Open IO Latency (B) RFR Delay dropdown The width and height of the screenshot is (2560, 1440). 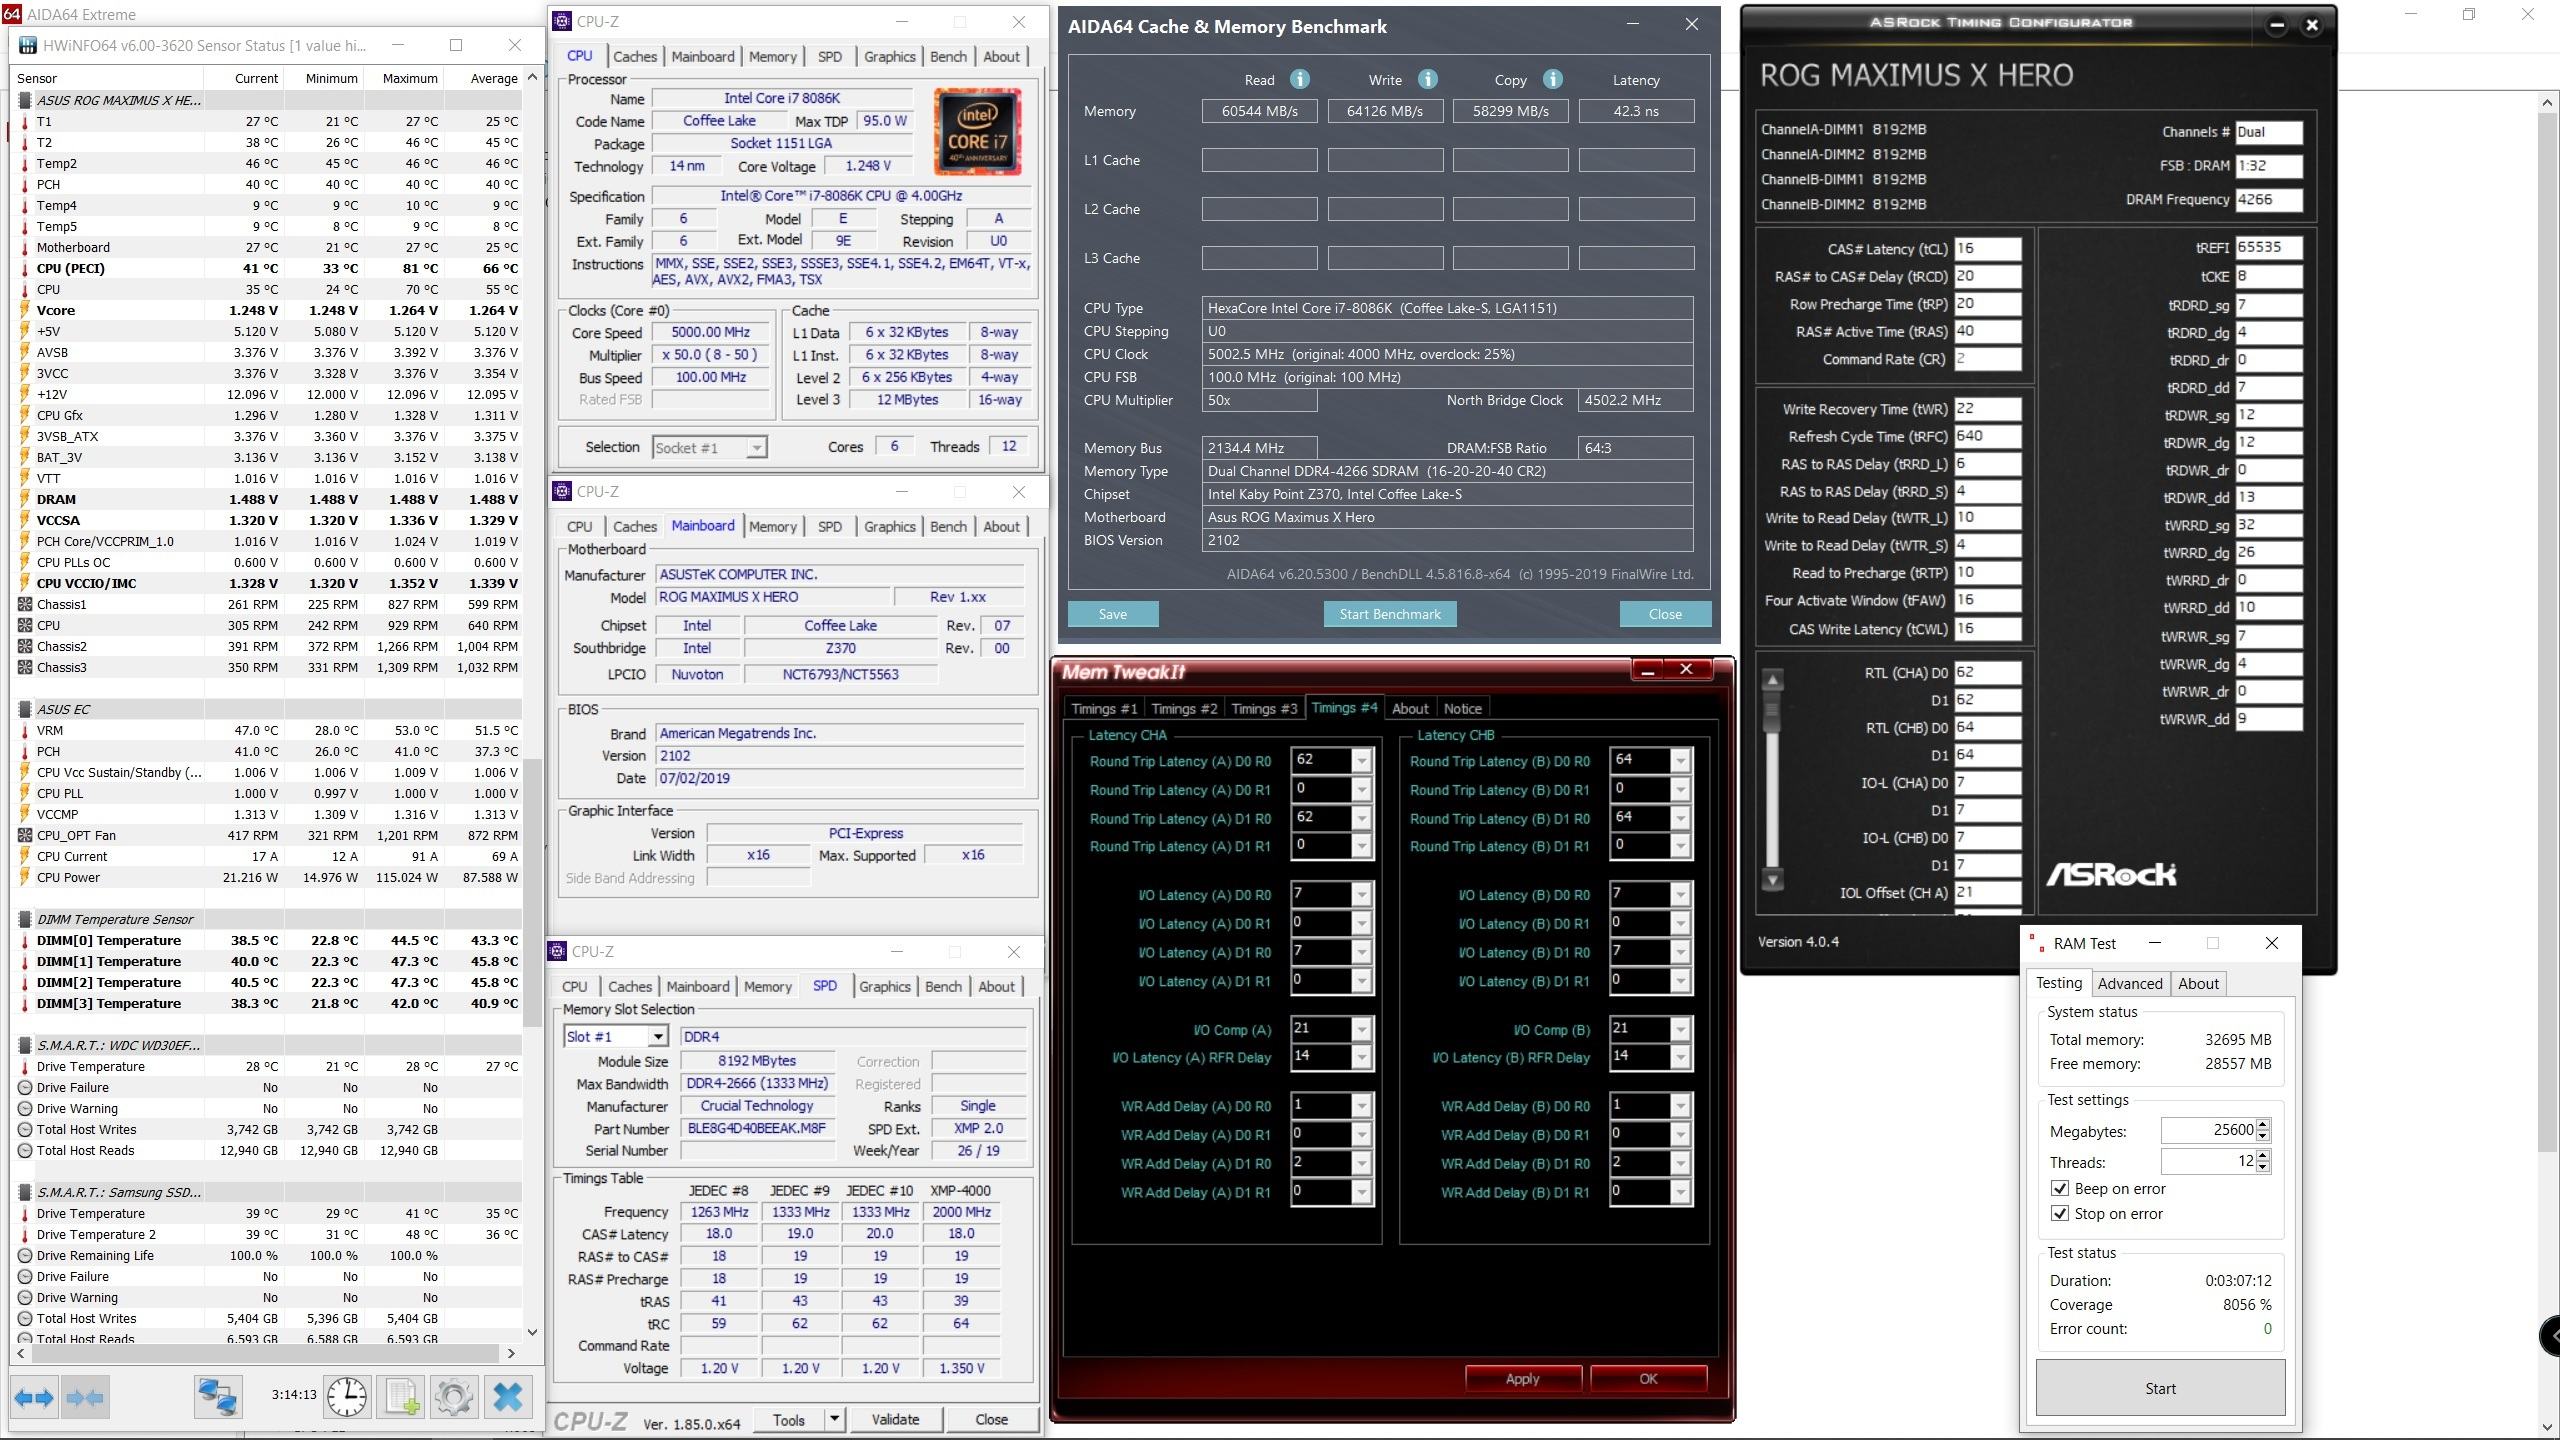tap(1680, 1057)
